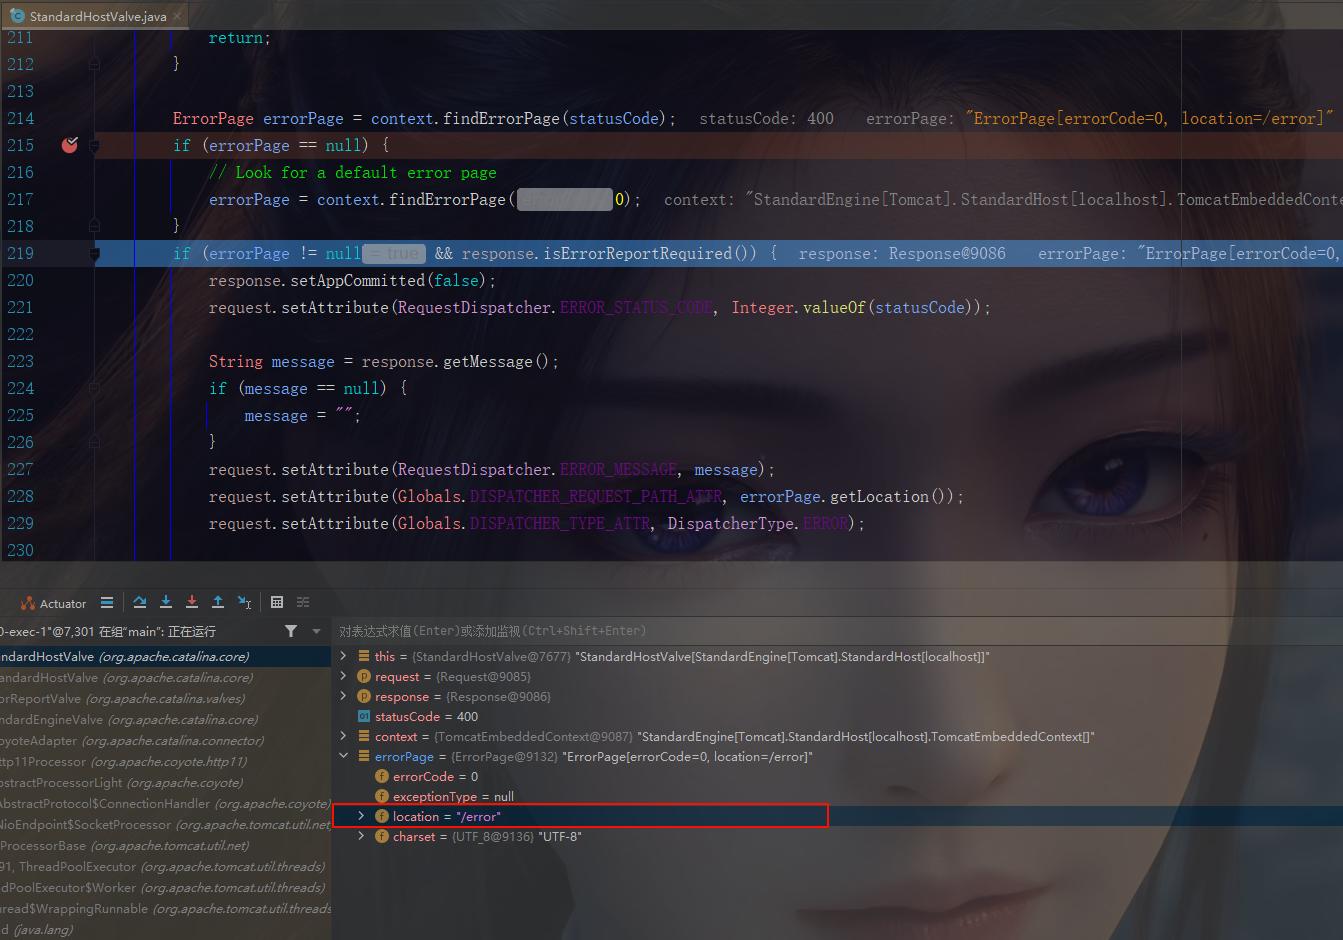Expand the 'this' variable node

click(x=343, y=656)
